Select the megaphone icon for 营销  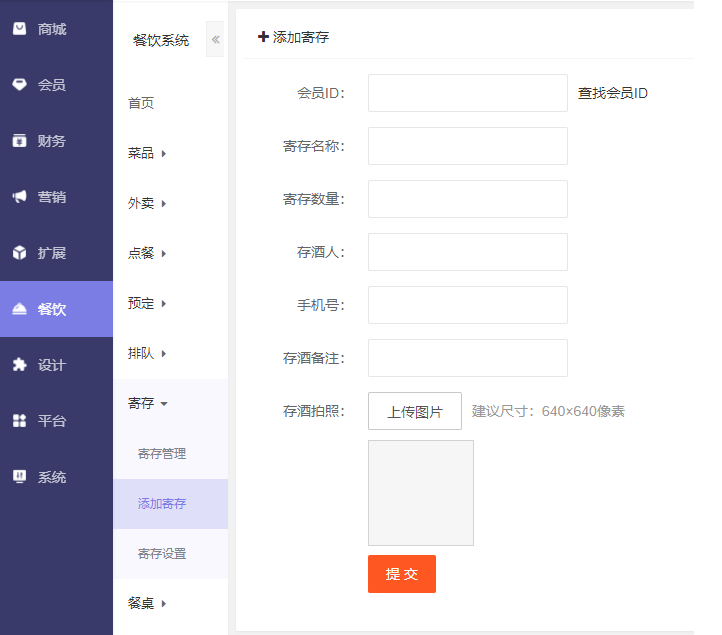click(x=19, y=197)
